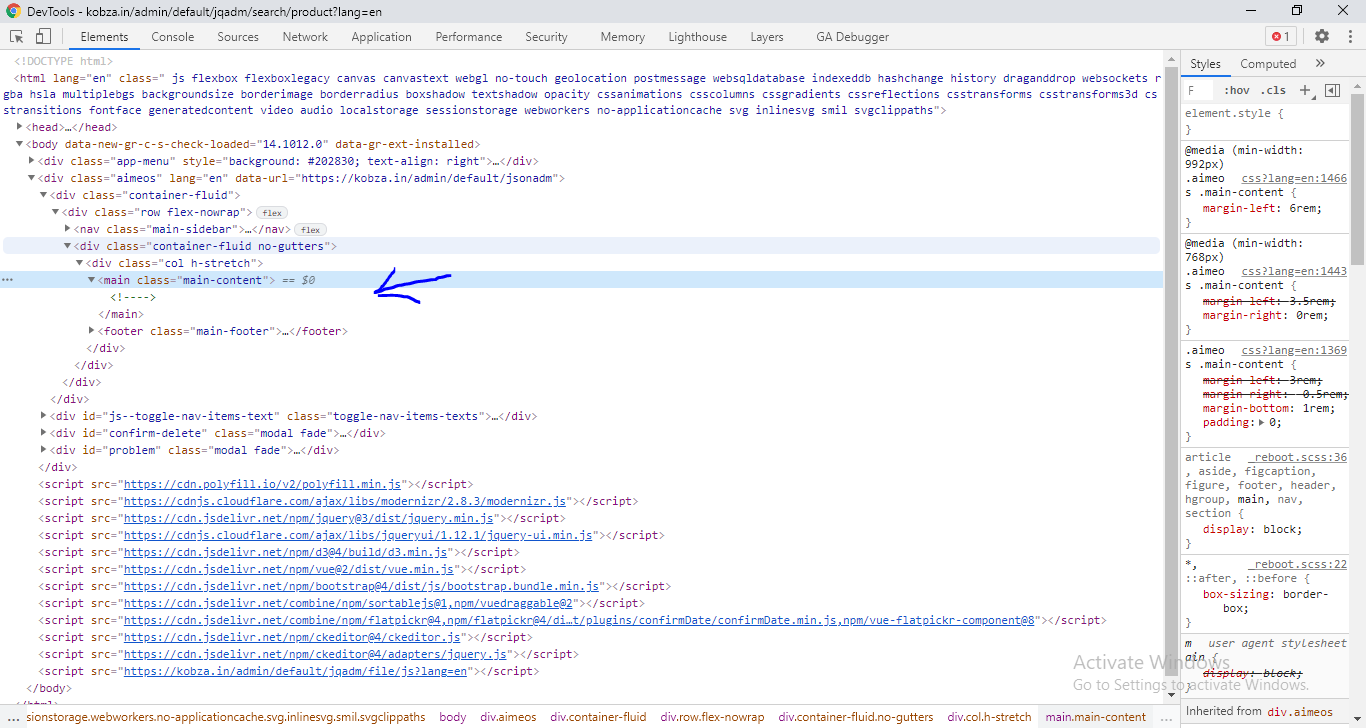Open the vue.min.js script link
The width and height of the screenshot is (1366, 728).
[288, 569]
